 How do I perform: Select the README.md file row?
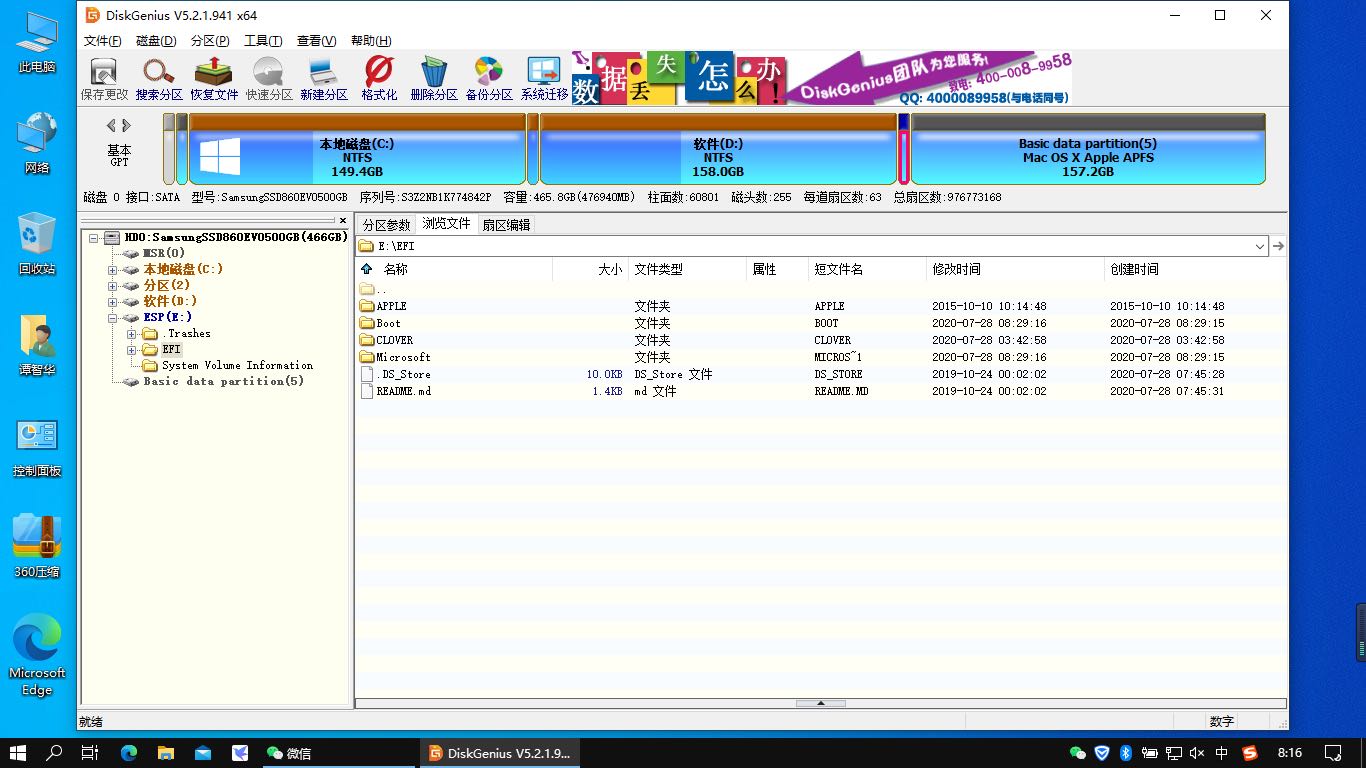click(x=821, y=391)
